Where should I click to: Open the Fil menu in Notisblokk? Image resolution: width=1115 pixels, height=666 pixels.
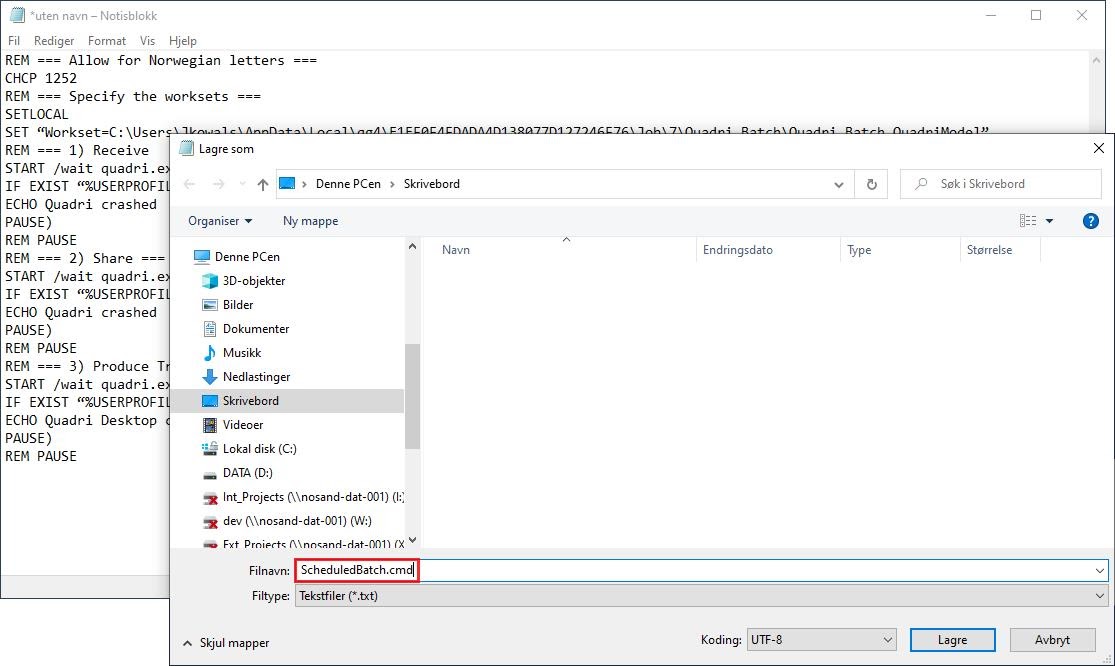pyautogui.click(x=14, y=41)
